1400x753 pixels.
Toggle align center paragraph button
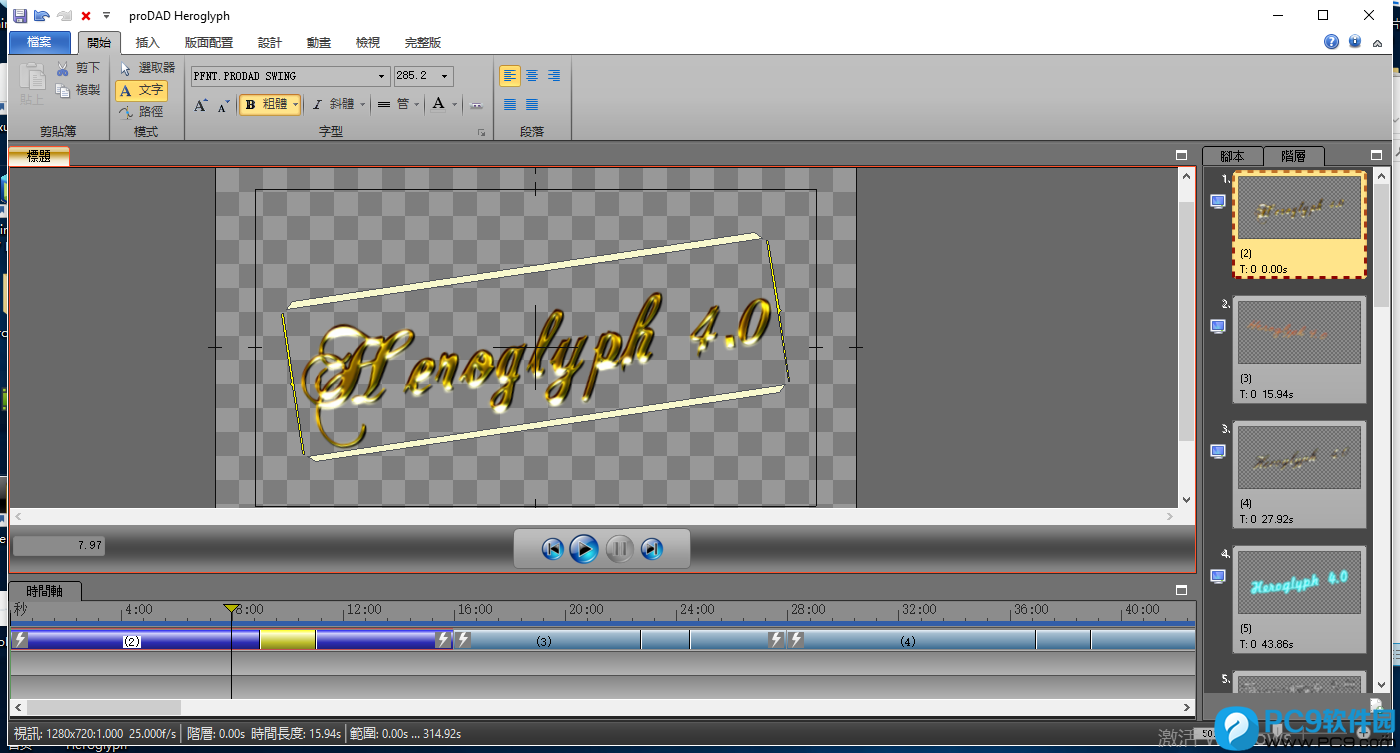tap(532, 76)
